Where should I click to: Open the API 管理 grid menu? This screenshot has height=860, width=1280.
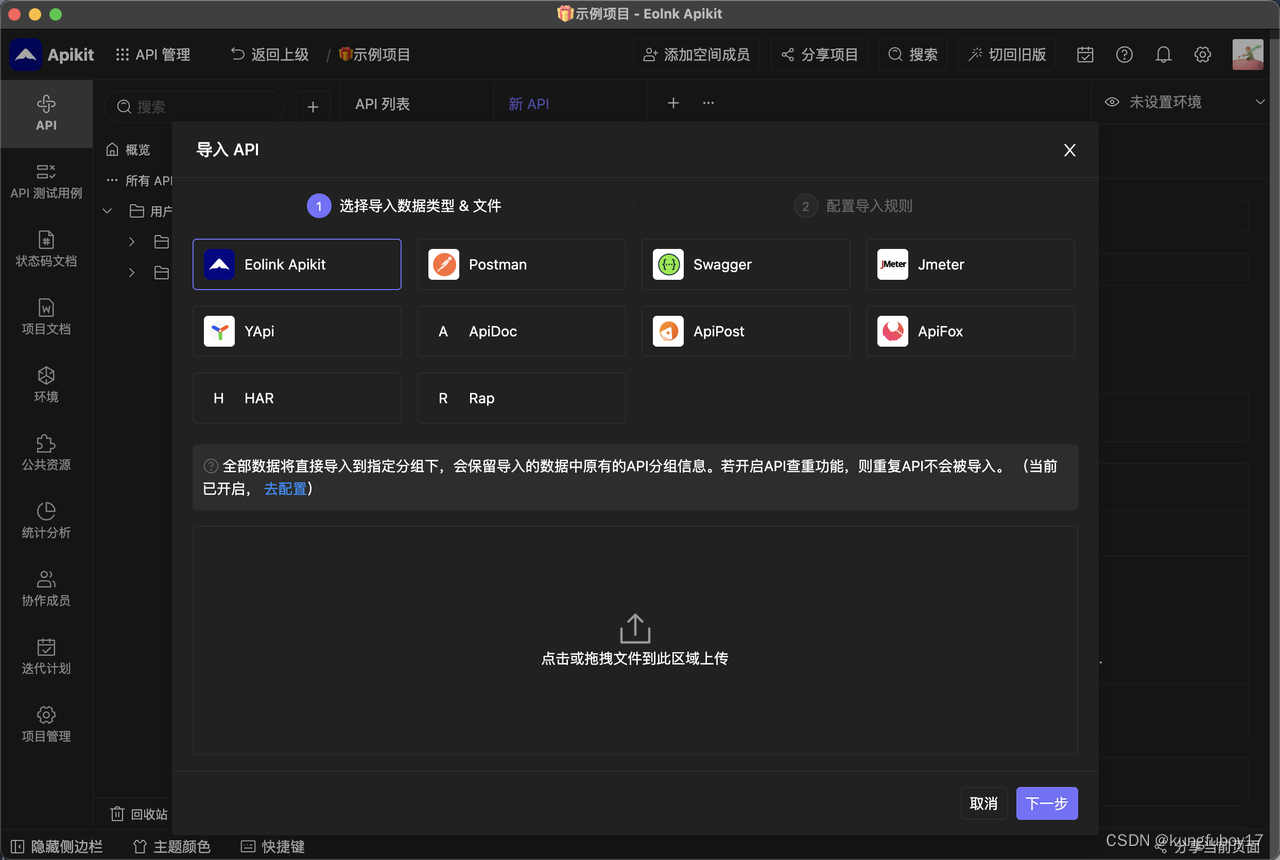(152, 55)
